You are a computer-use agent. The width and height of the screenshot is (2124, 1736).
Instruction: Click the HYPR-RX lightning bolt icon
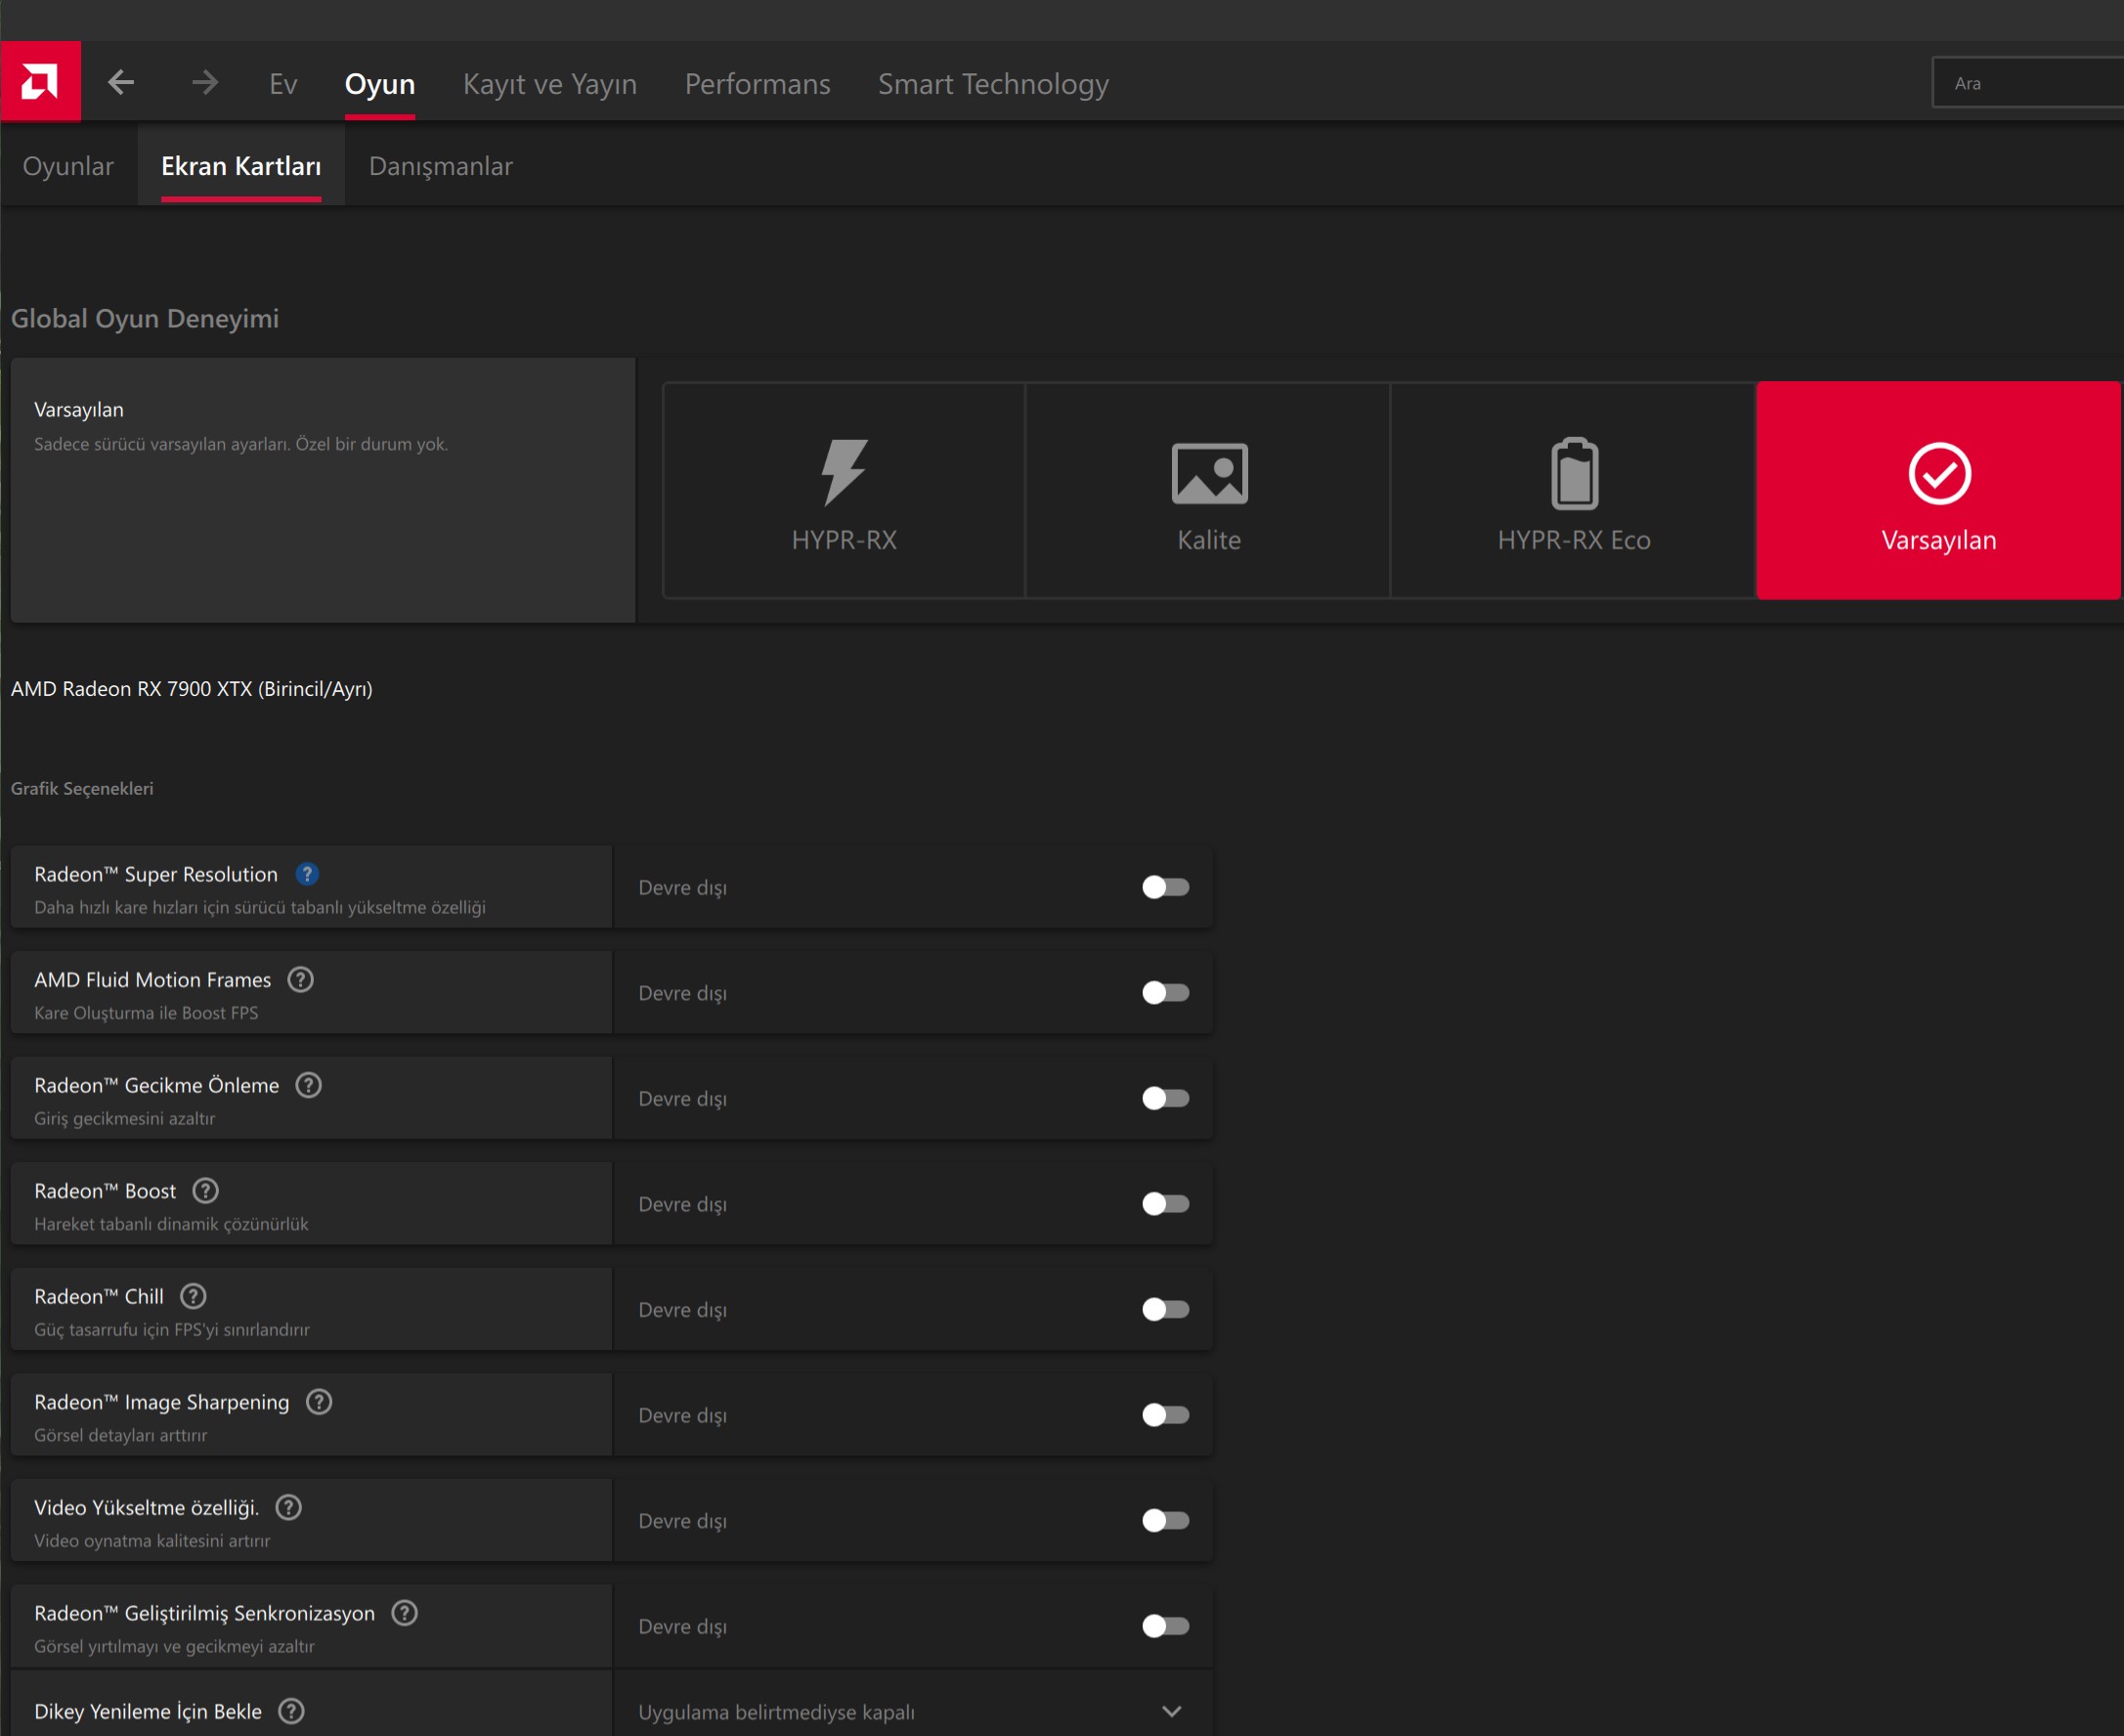(x=844, y=472)
